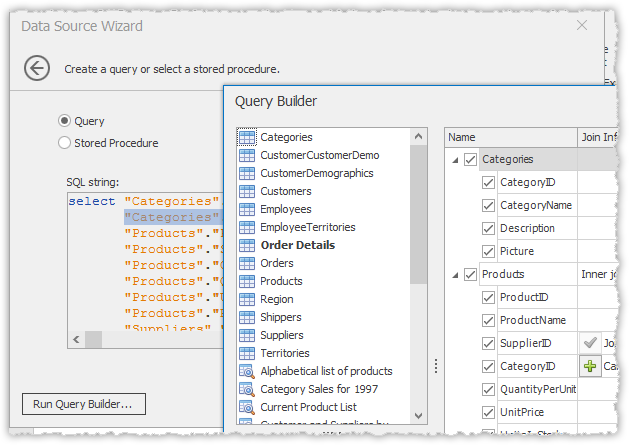
Task: Click the Run Query Builder button
Action: pyautogui.click(x=83, y=404)
